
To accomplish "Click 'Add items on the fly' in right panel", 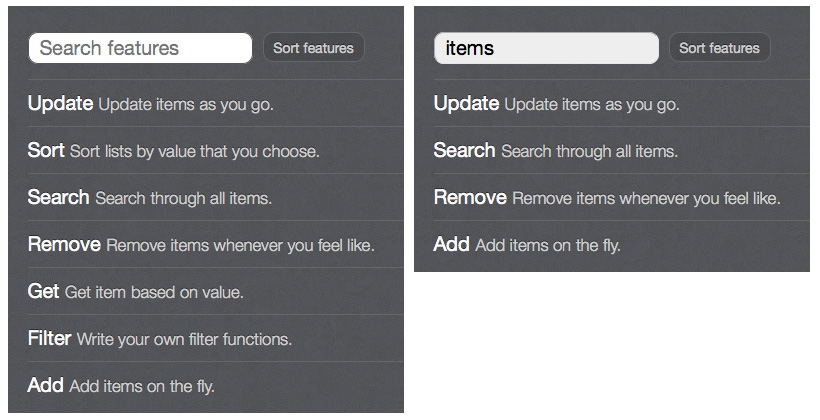I will click(548, 245).
